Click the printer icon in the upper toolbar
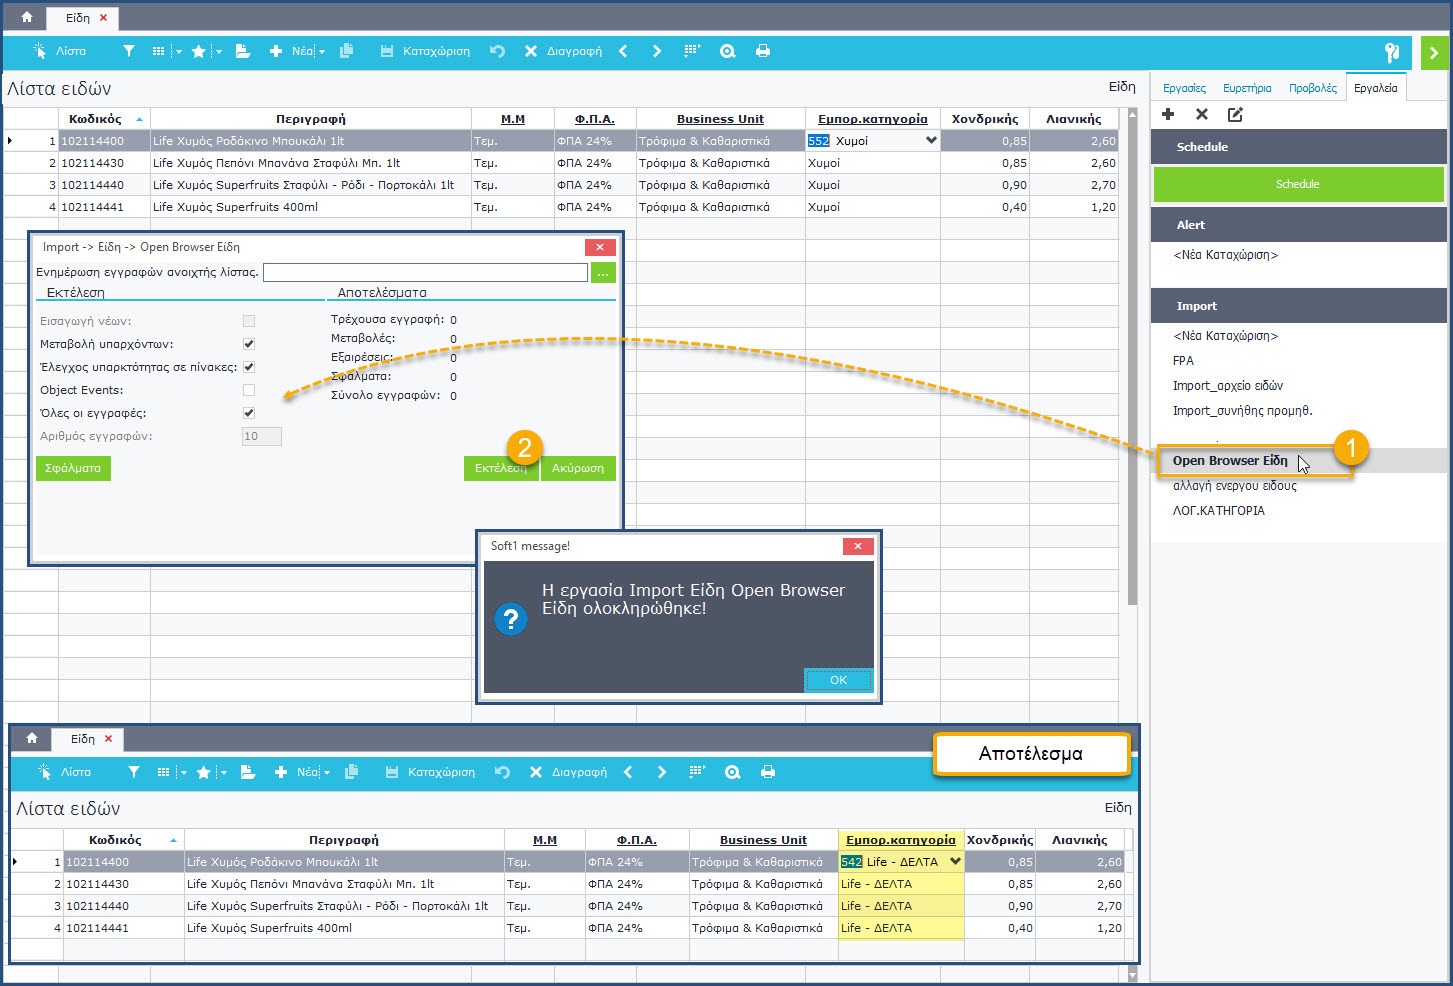Image resolution: width=1453 pixels, height=986 pixels. tap(763, 51)
